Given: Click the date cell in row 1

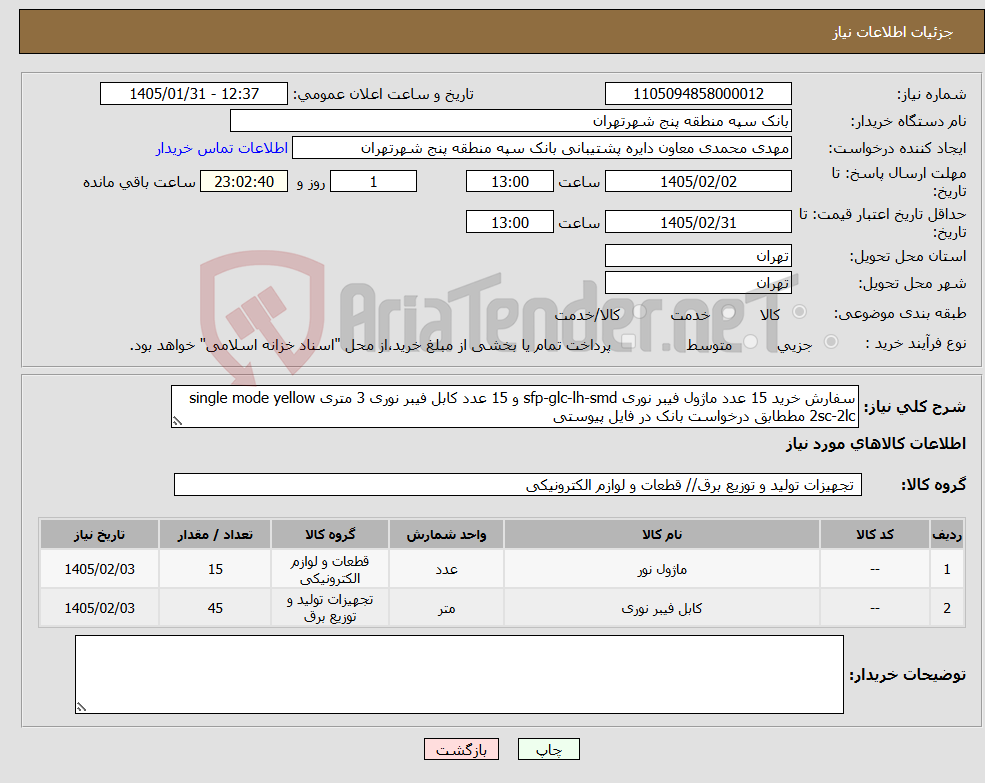Looking at the screenshot, I should pyautogui.click(x=99, y=569).
